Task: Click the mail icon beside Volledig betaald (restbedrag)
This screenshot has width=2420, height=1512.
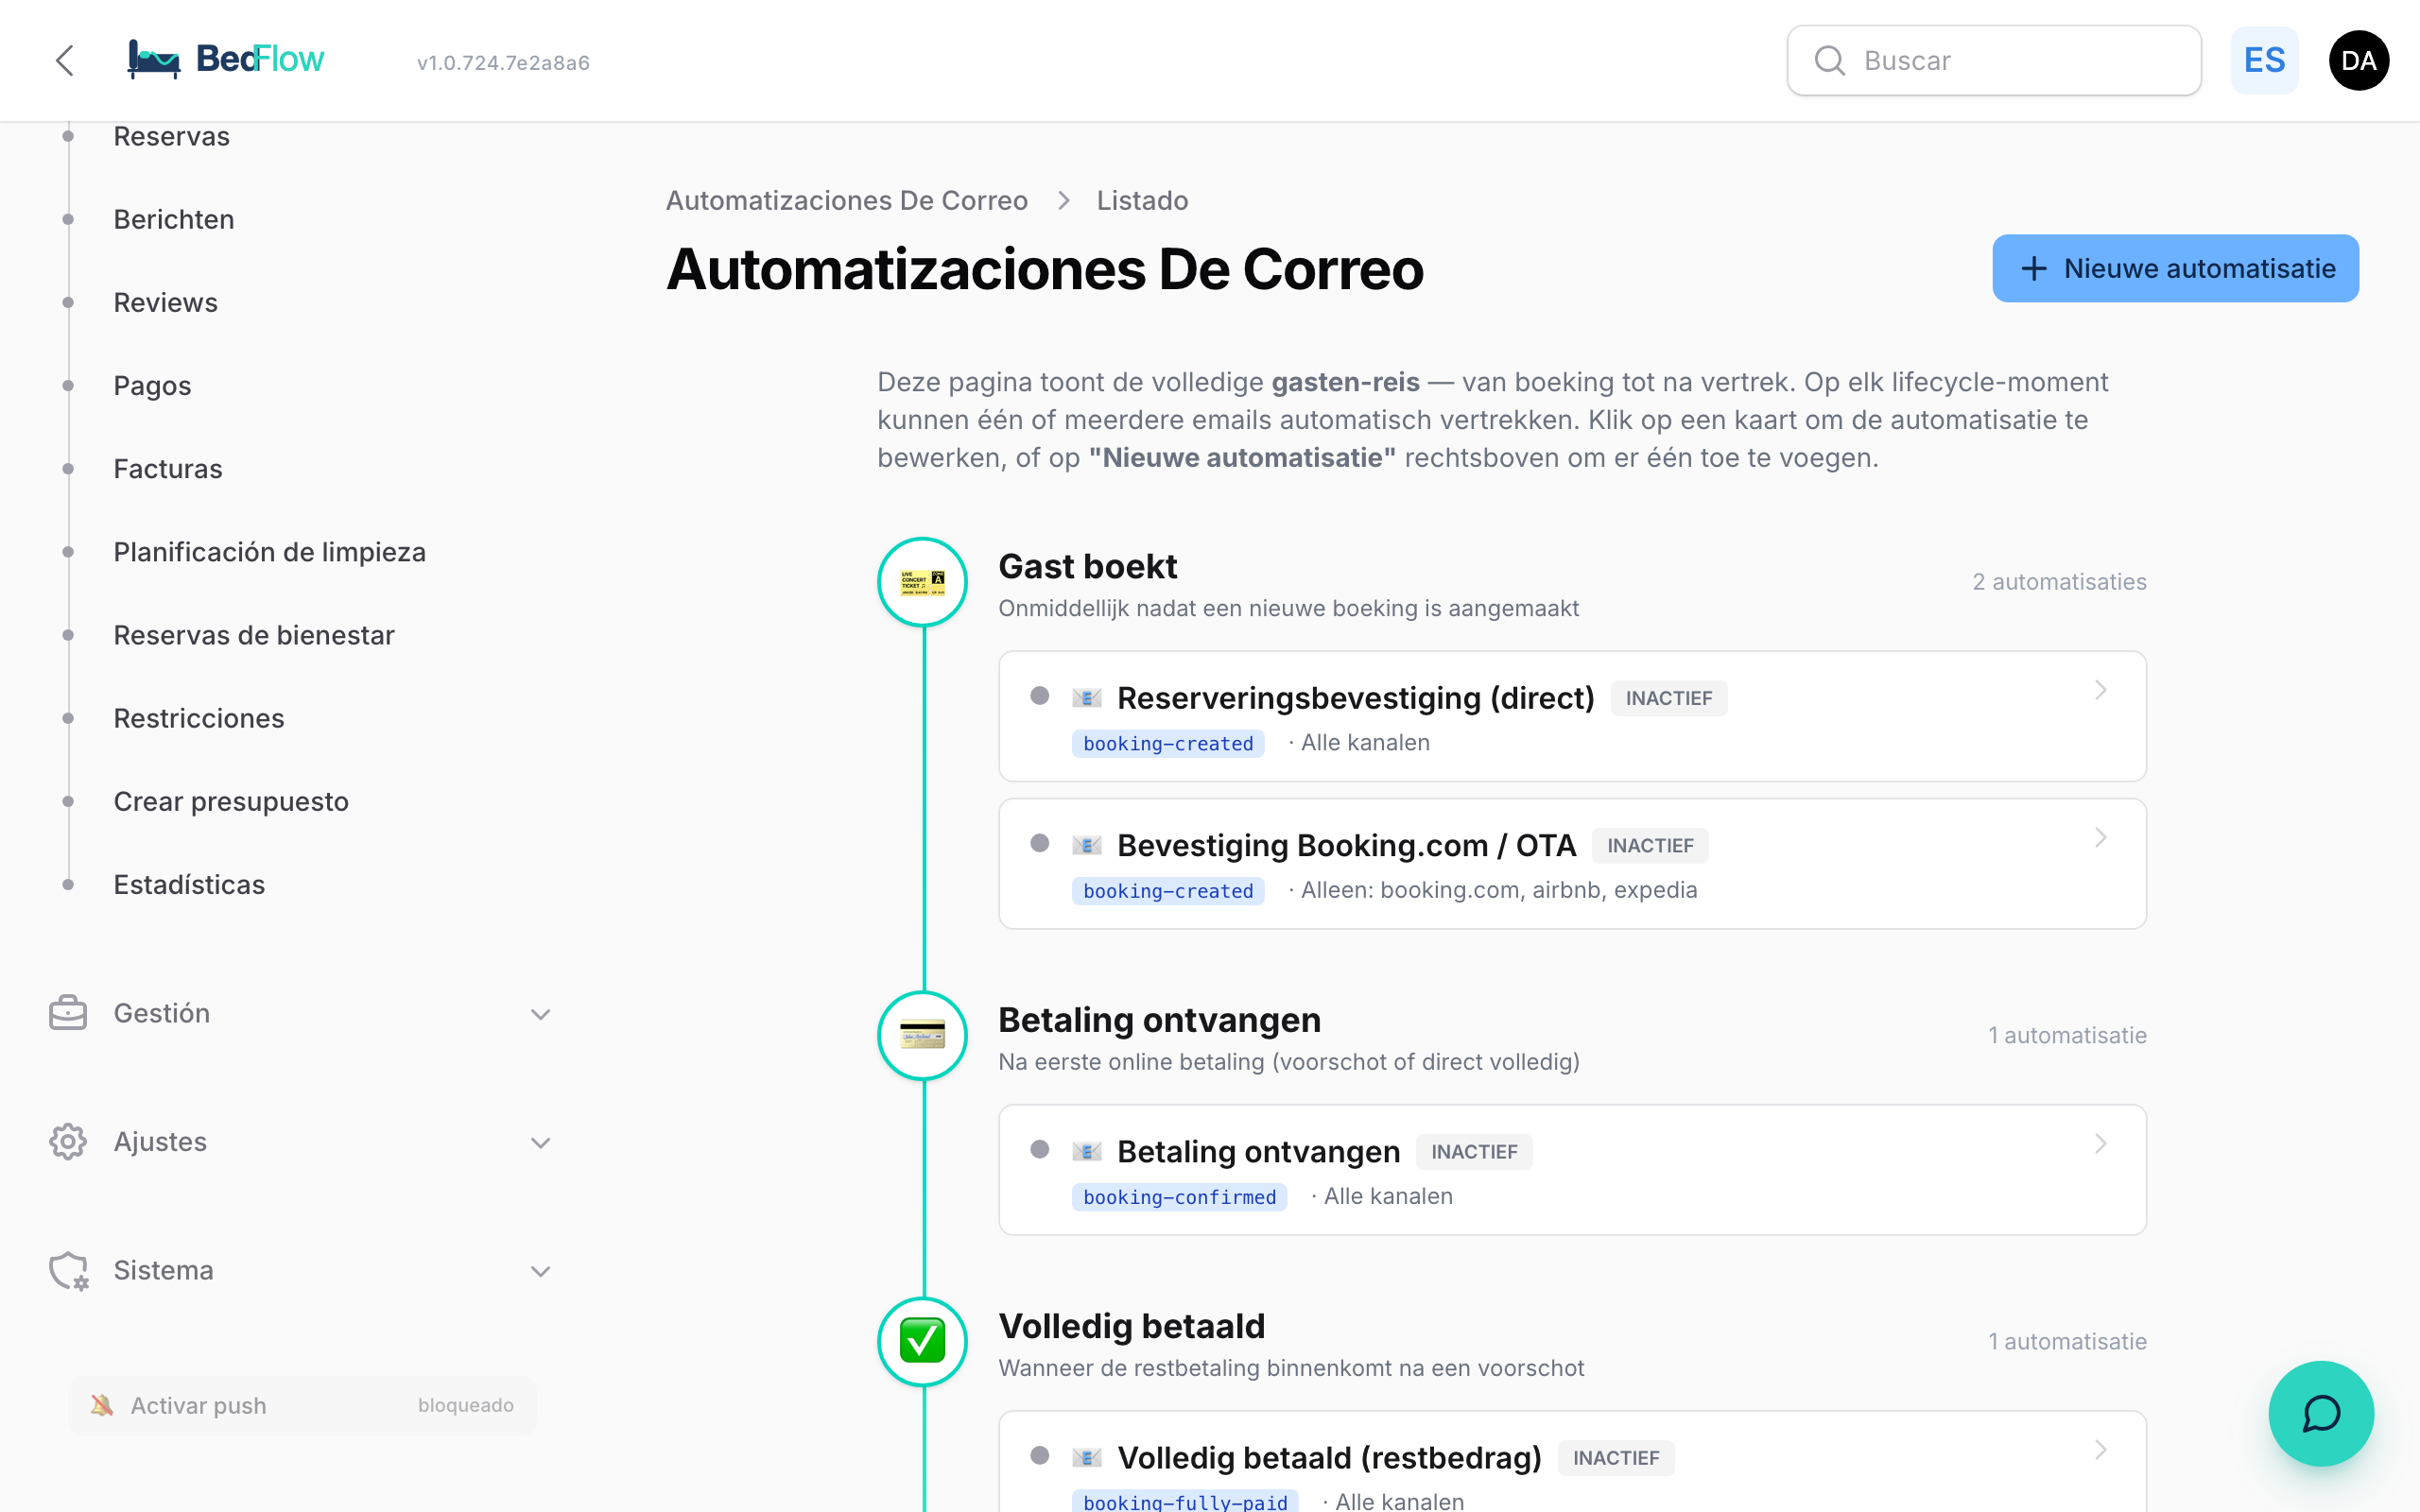Action: [1086, 1457]
